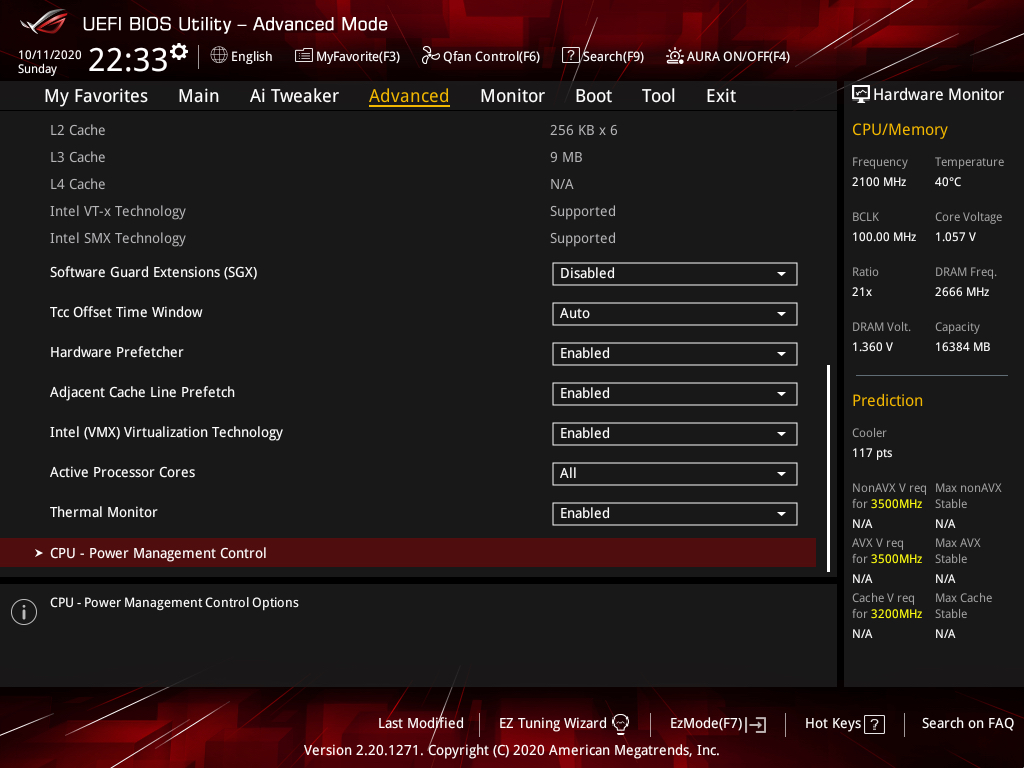Click the L2 Cache row
Image resolution: width=1024 pixels, height=768 pixels.
[408, 131]
